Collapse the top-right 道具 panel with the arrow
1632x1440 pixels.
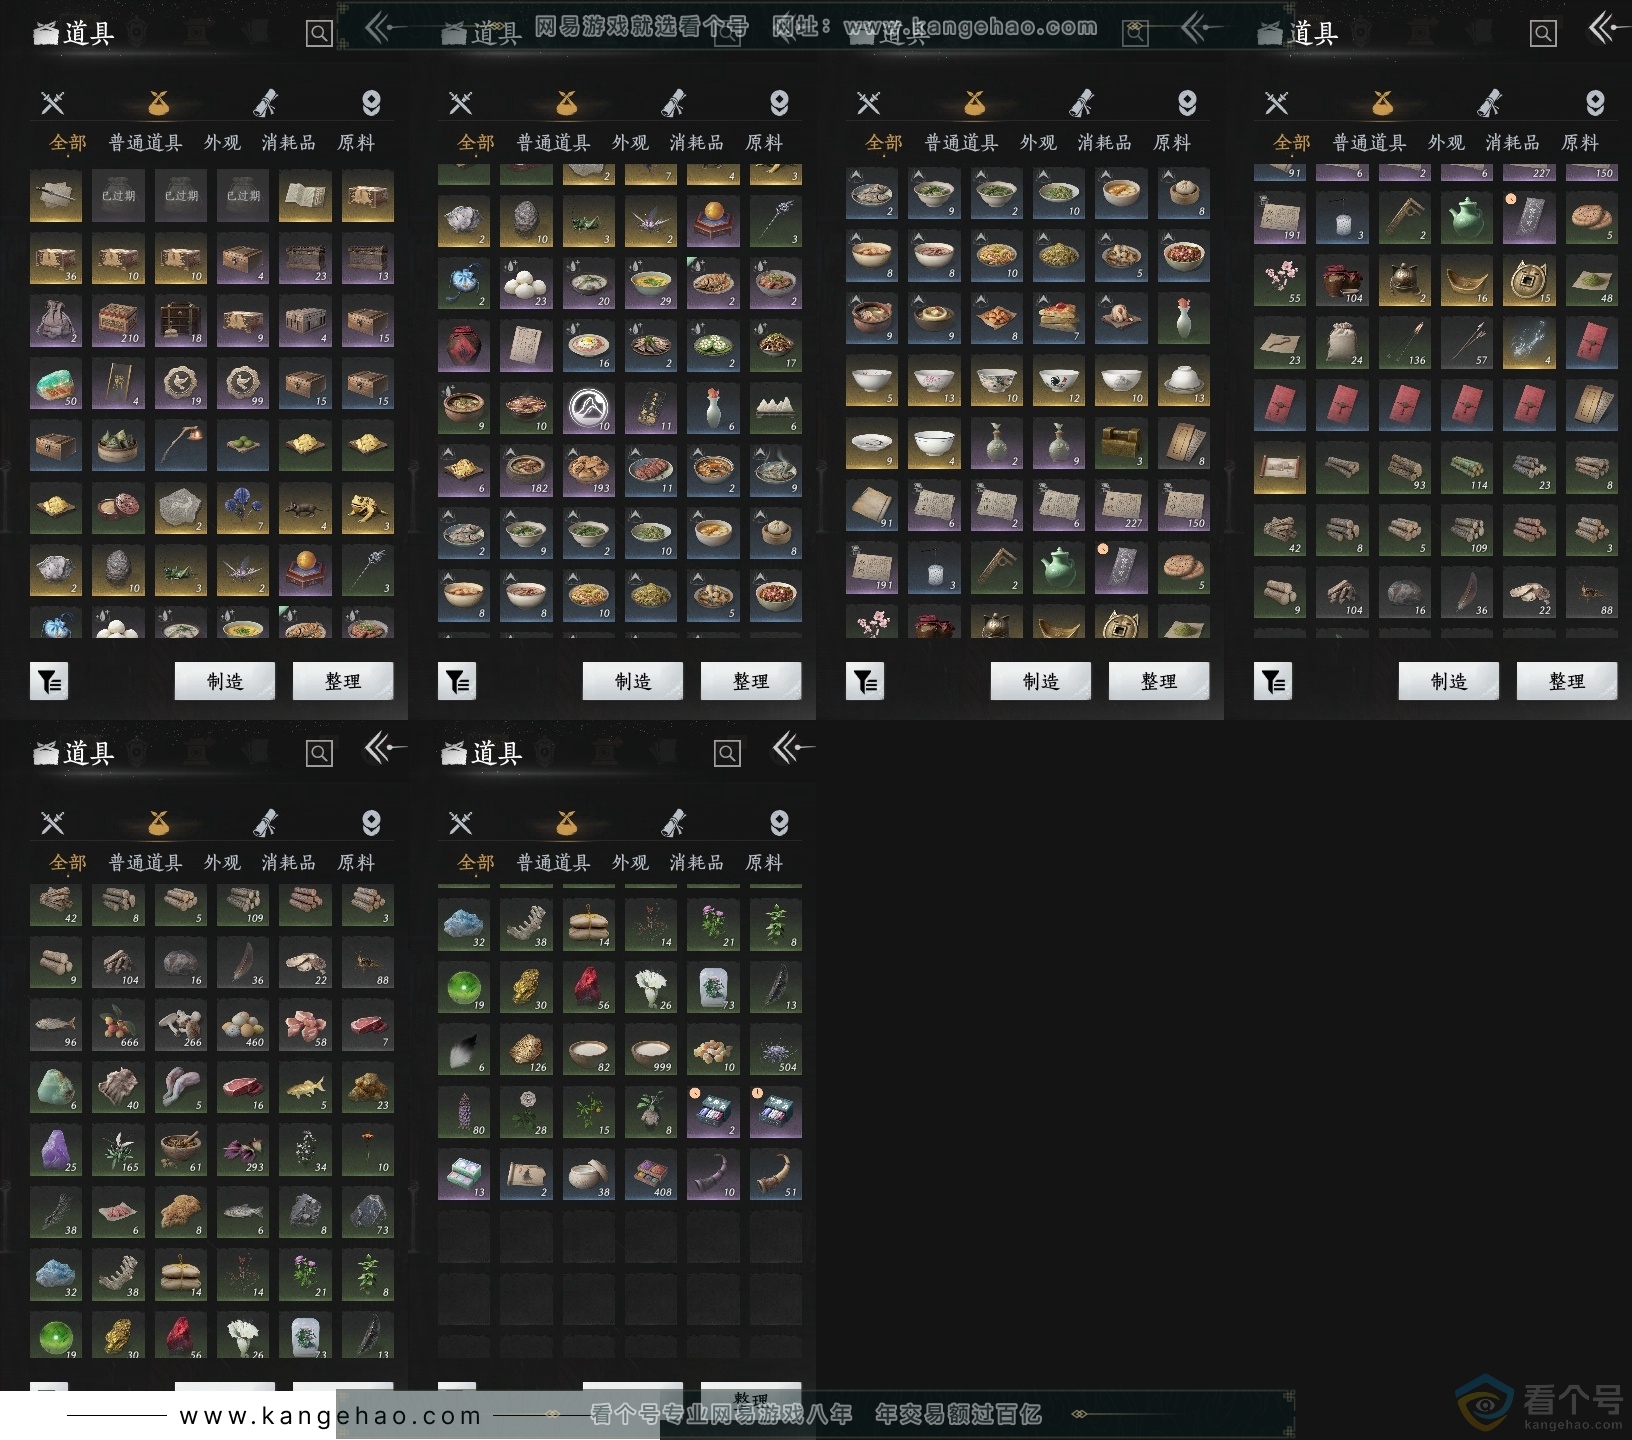[1609, 28]
